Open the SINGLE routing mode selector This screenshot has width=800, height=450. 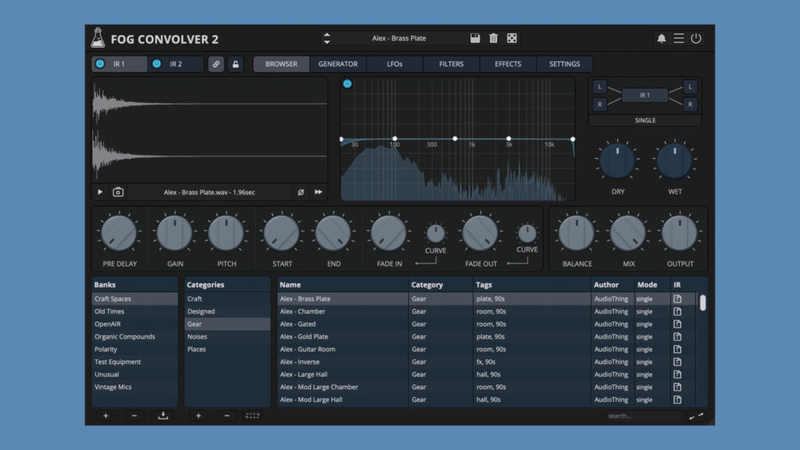(645, 120)
